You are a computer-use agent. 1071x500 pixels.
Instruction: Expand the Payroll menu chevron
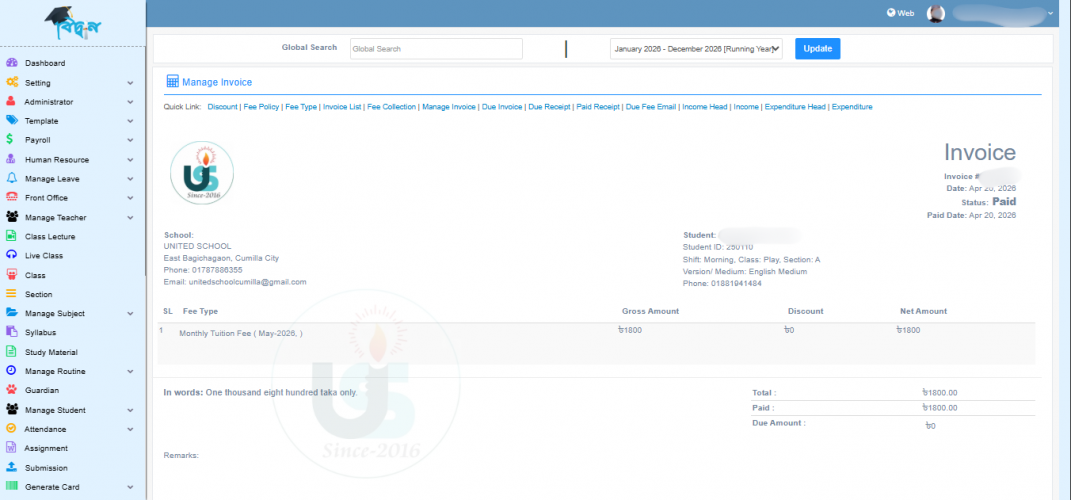[130, 141]
